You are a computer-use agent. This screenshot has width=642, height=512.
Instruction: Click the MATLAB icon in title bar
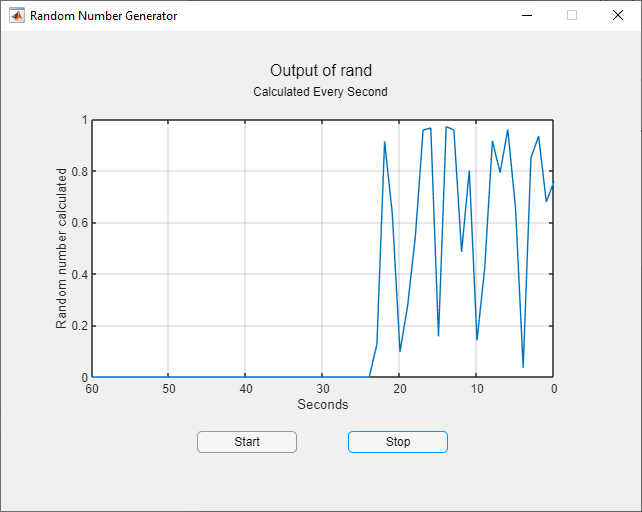point(17,16)
